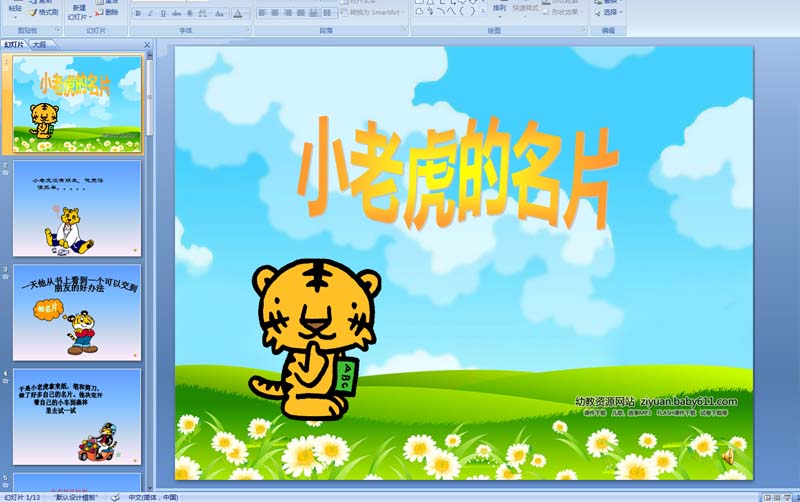Start slide show from status bar icon
This screenshot has width=800, height=502.
[789, 497]
